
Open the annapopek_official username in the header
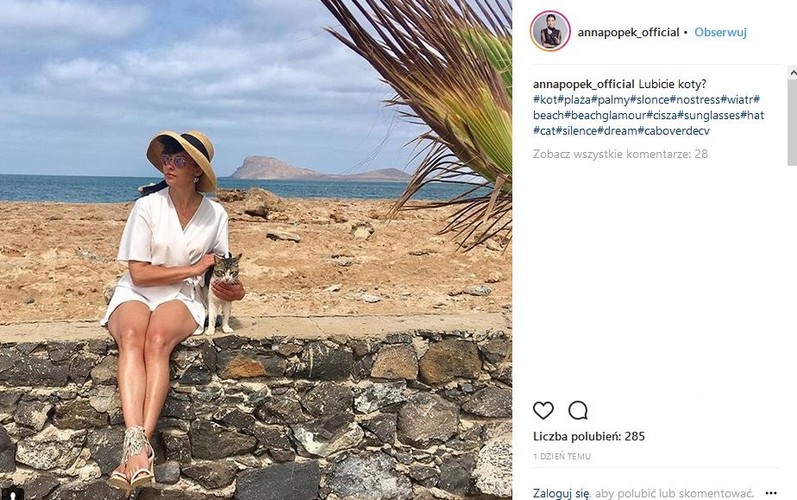click(628, 32)
